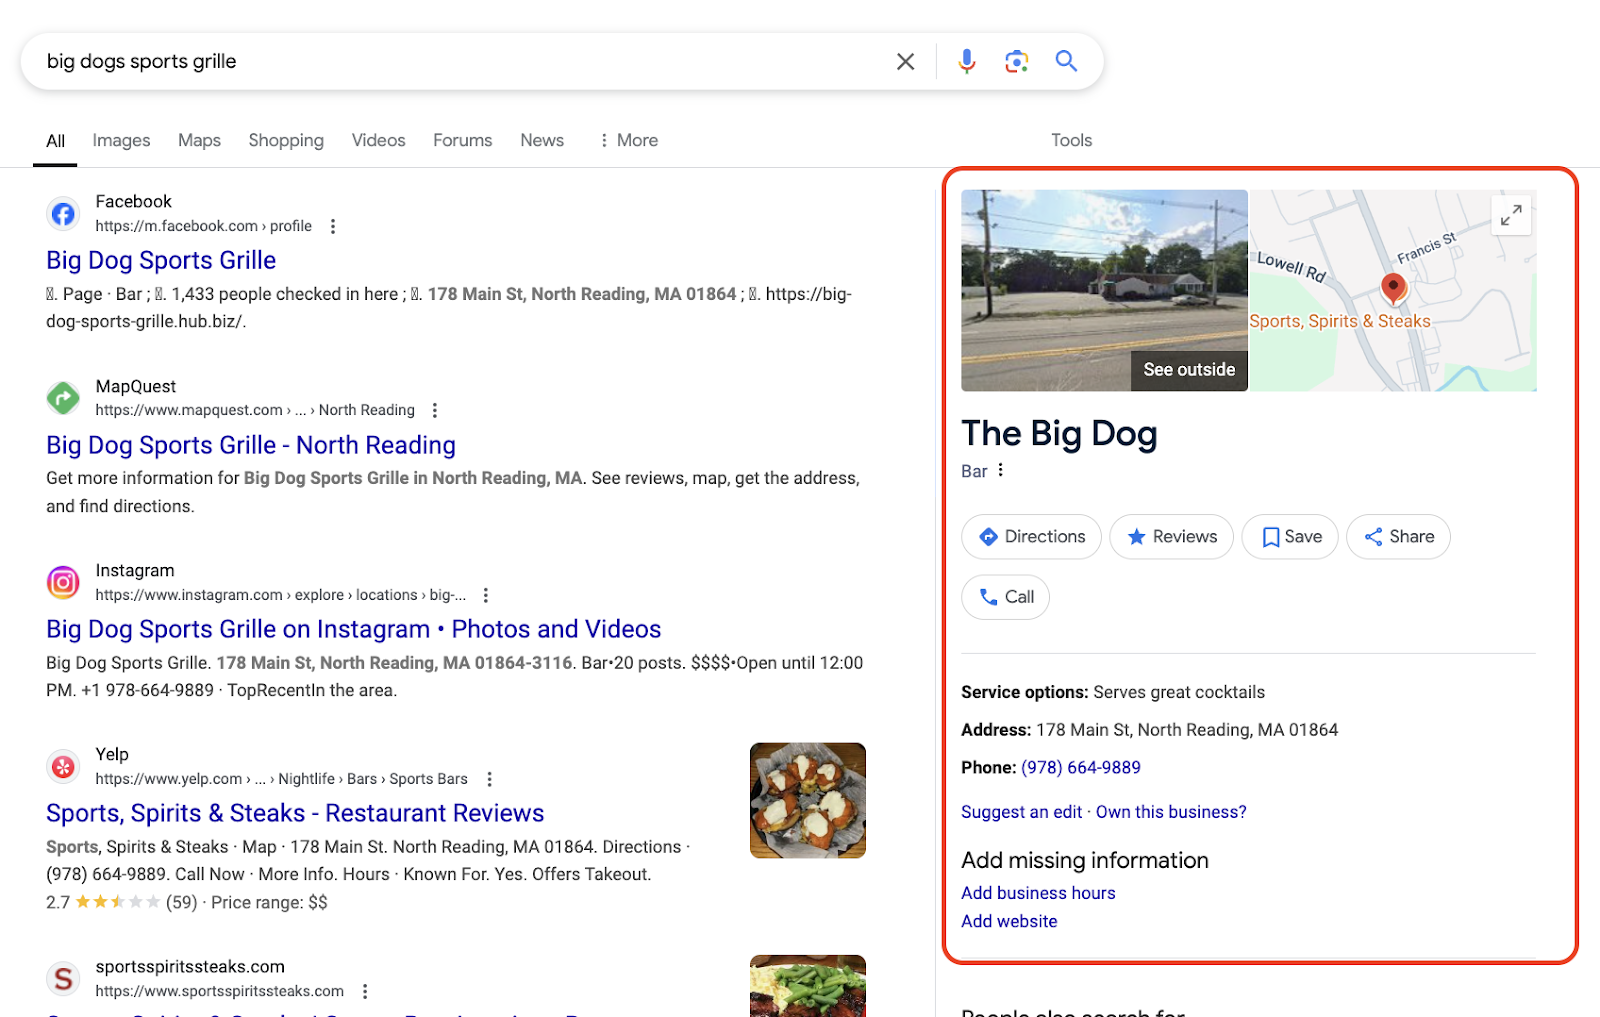Open the three-dot menu beside the Yelp result
The height and width of the screenshot is (1017, 1600).
tap(489, 780)
